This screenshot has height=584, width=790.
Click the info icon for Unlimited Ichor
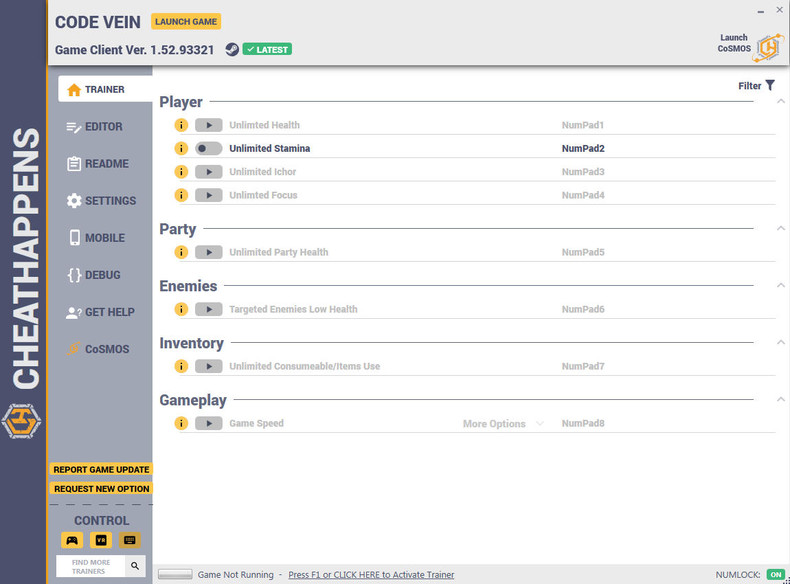181,172
